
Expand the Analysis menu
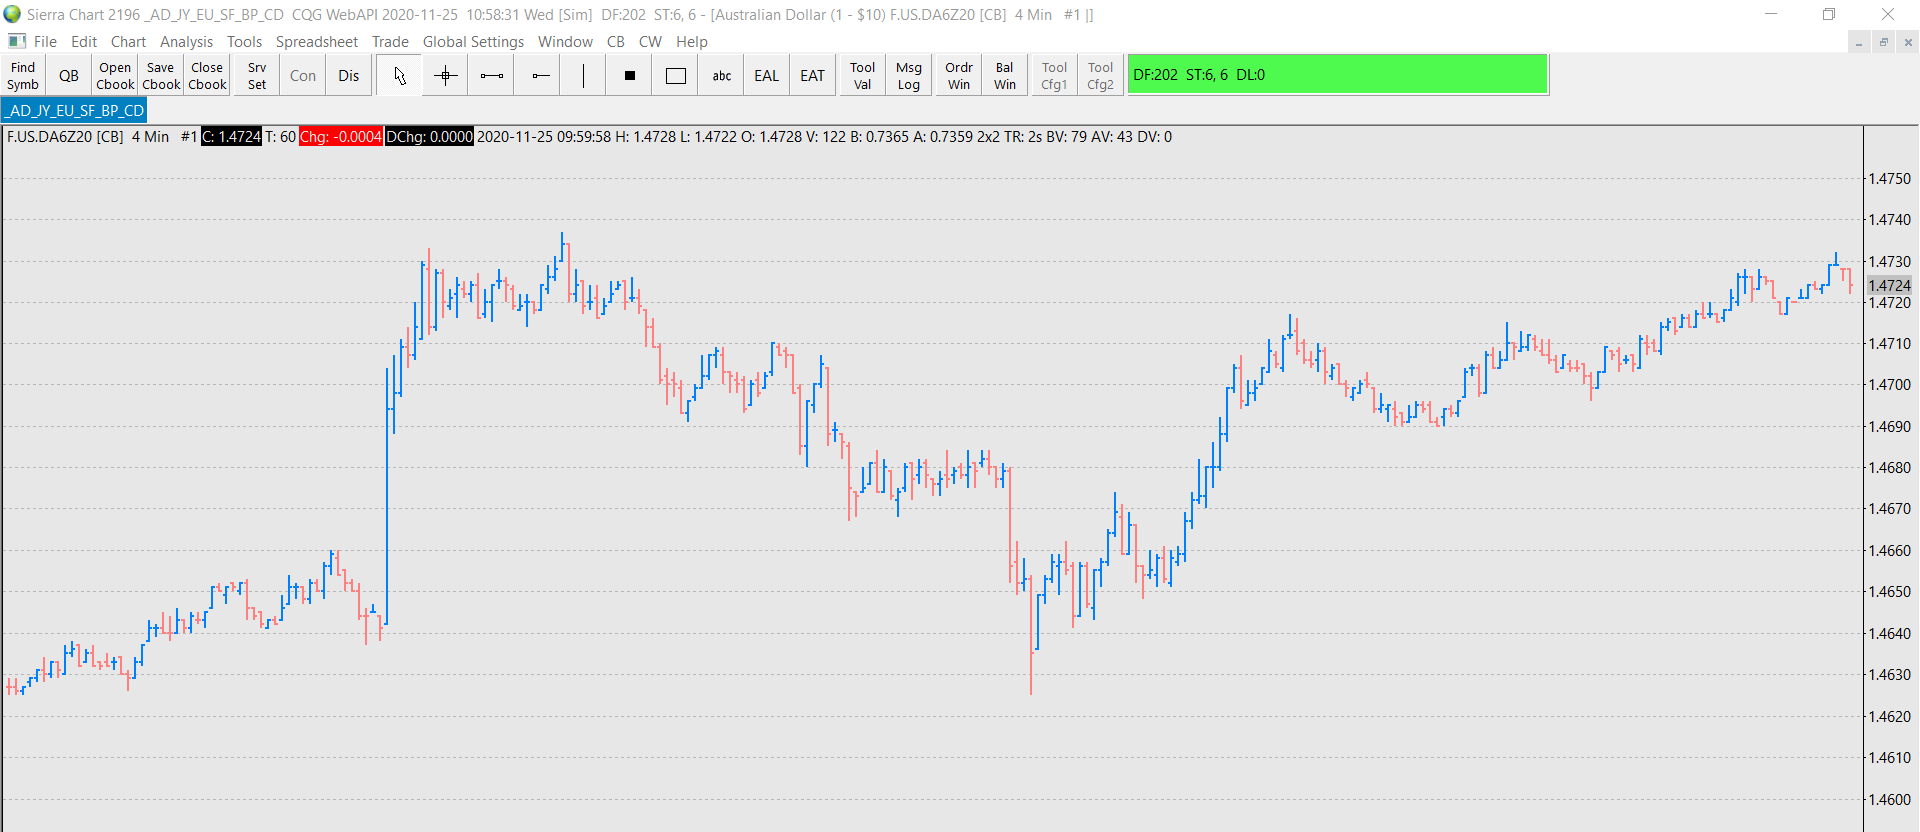point(186,41)
